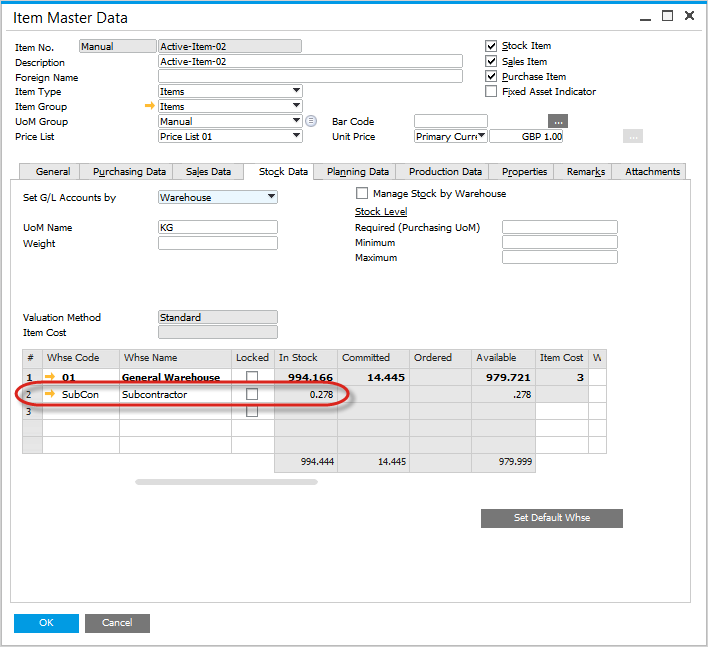Click the horizontal scrollbar under warehouse table
Viewport: 708px width, 647px height.
point(226,482)
